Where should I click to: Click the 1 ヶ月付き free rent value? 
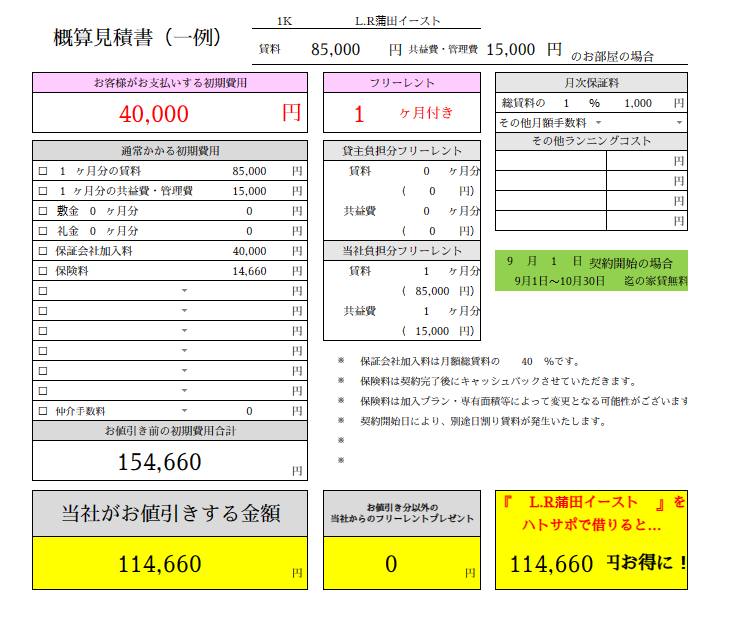[x=403, y=113]
